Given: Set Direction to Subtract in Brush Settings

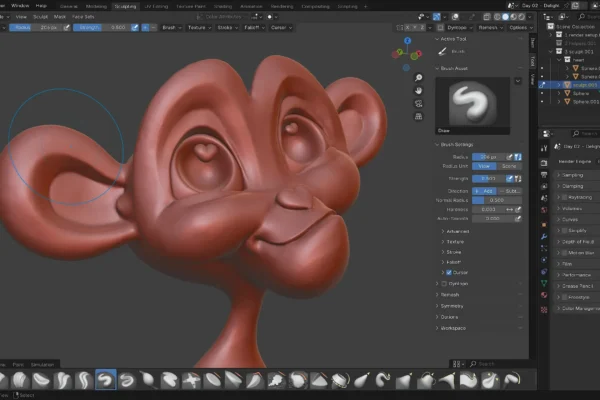Looking at the screenshot, I should click(x=509, y=191).
